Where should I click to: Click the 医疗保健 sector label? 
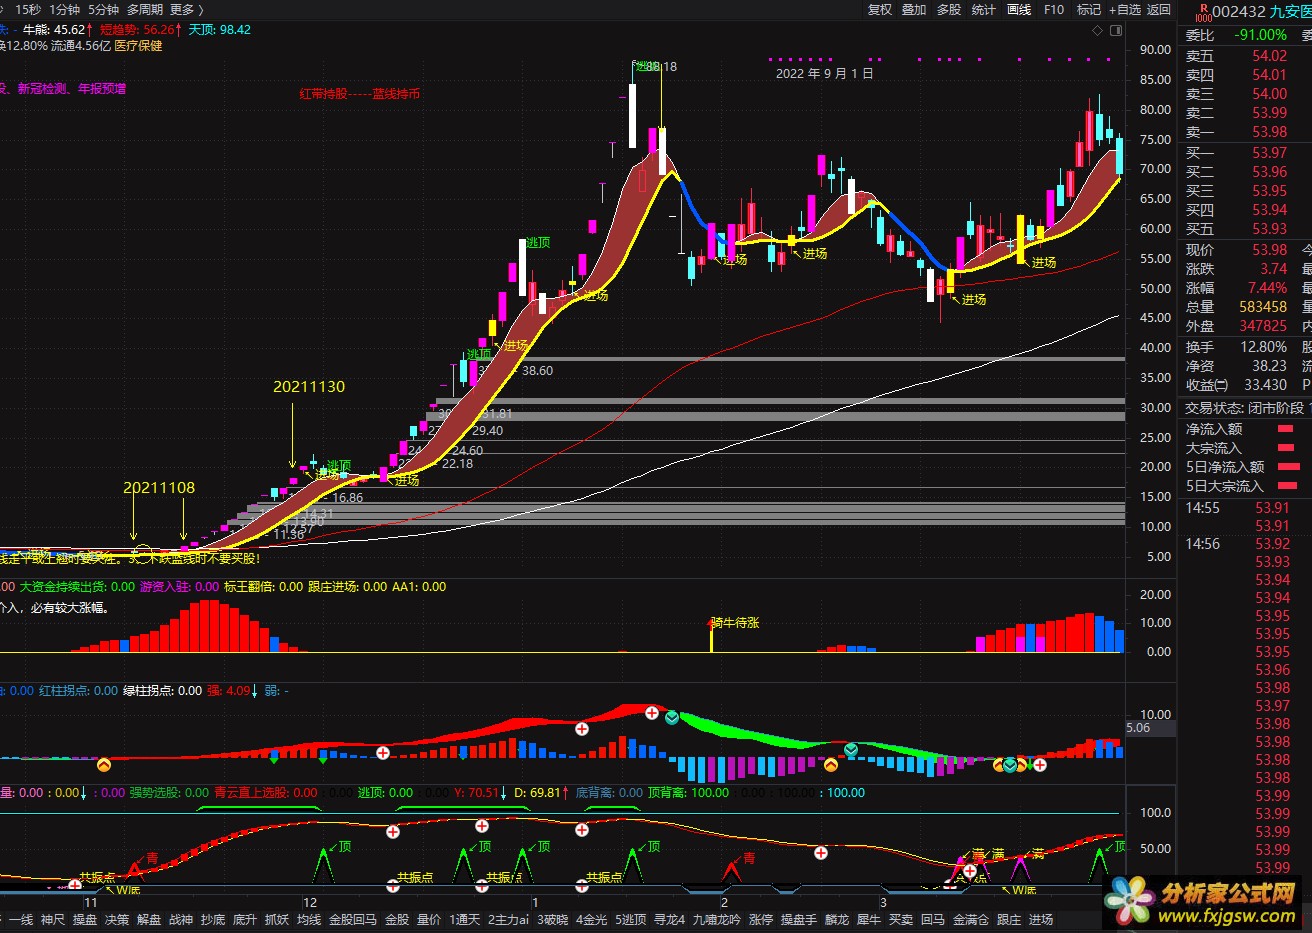coord(138,46)
